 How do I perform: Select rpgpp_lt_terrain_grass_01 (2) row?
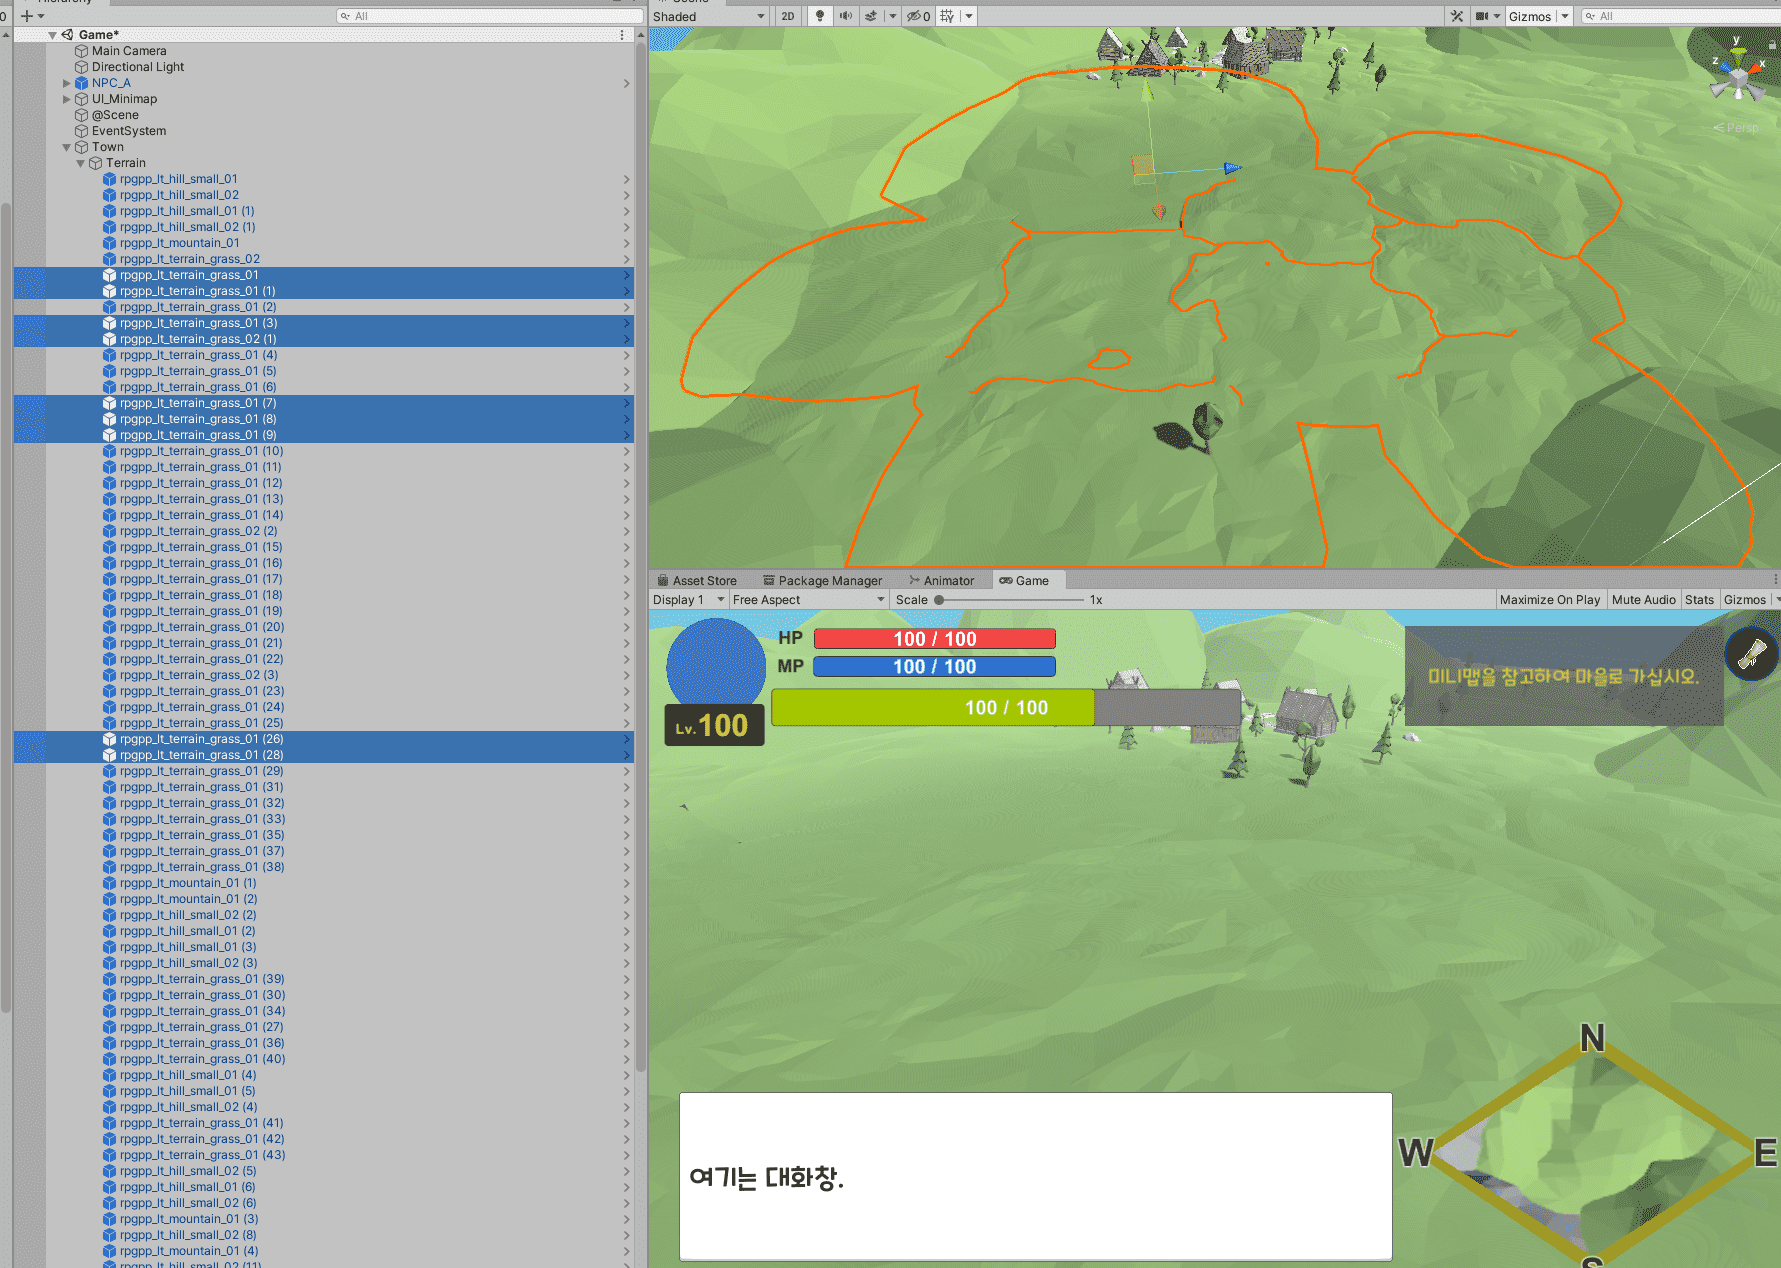tap(324, 307)
